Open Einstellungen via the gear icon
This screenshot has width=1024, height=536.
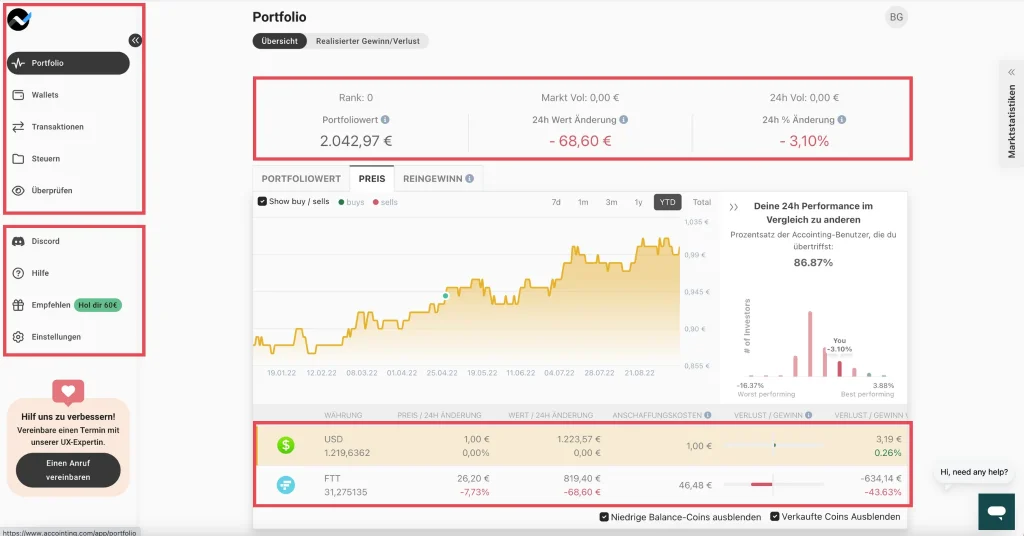pos(18,337)
